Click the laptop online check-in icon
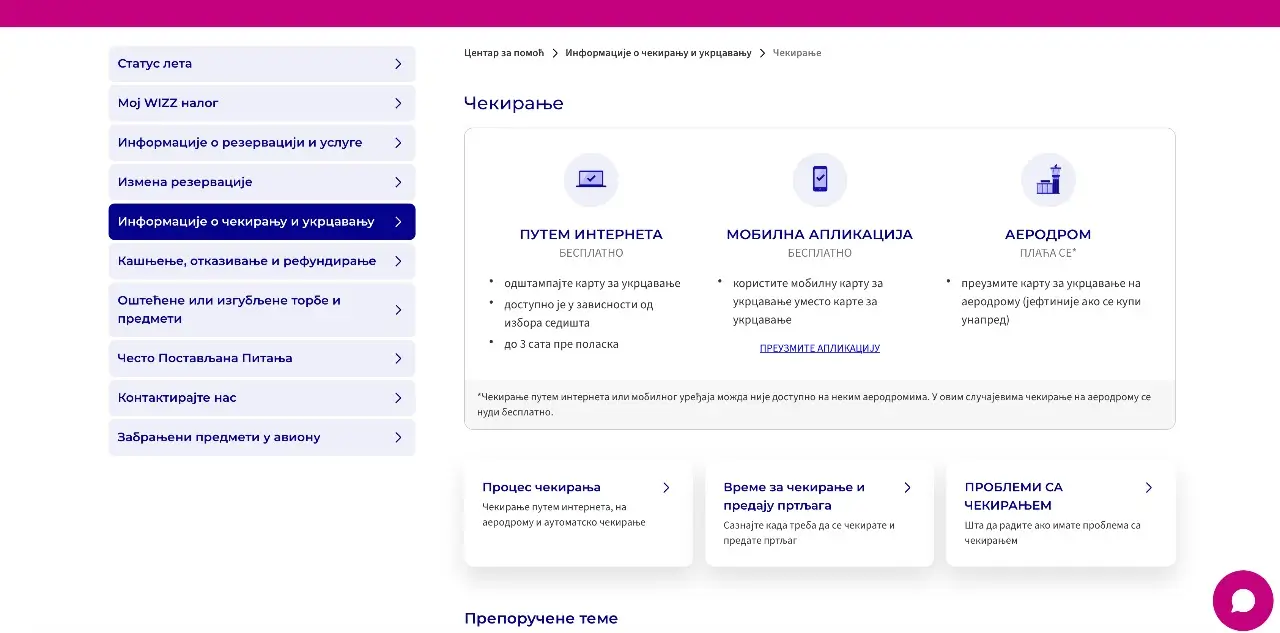Image resolution: width=1280 pixels, height=633 pixels. click(591, 180)
